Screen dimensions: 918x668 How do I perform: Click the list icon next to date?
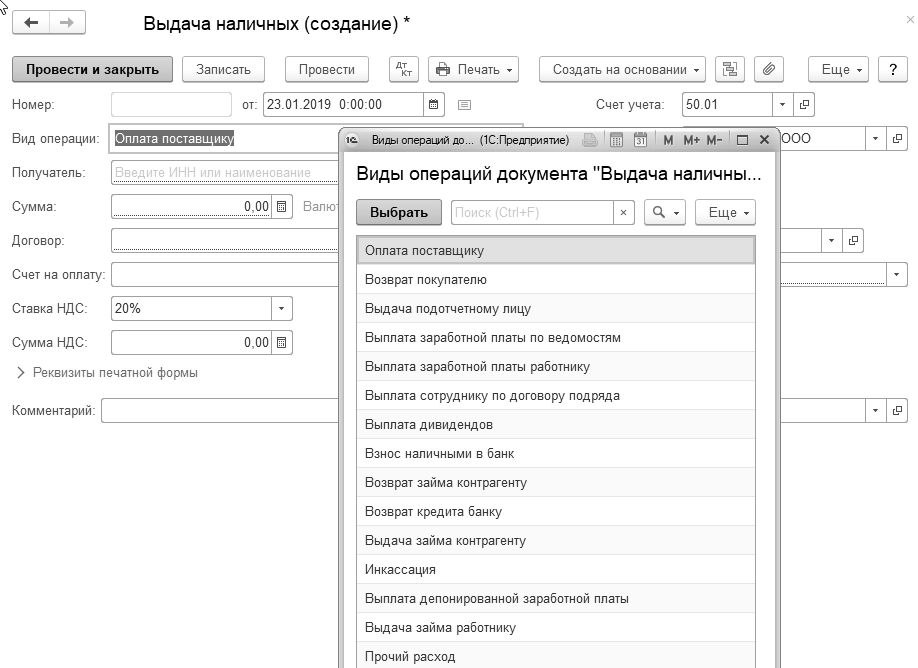coord(464,105)
